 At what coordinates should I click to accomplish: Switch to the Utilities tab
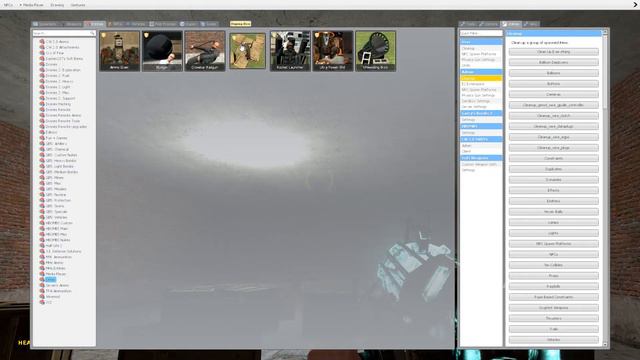point(511,24)
